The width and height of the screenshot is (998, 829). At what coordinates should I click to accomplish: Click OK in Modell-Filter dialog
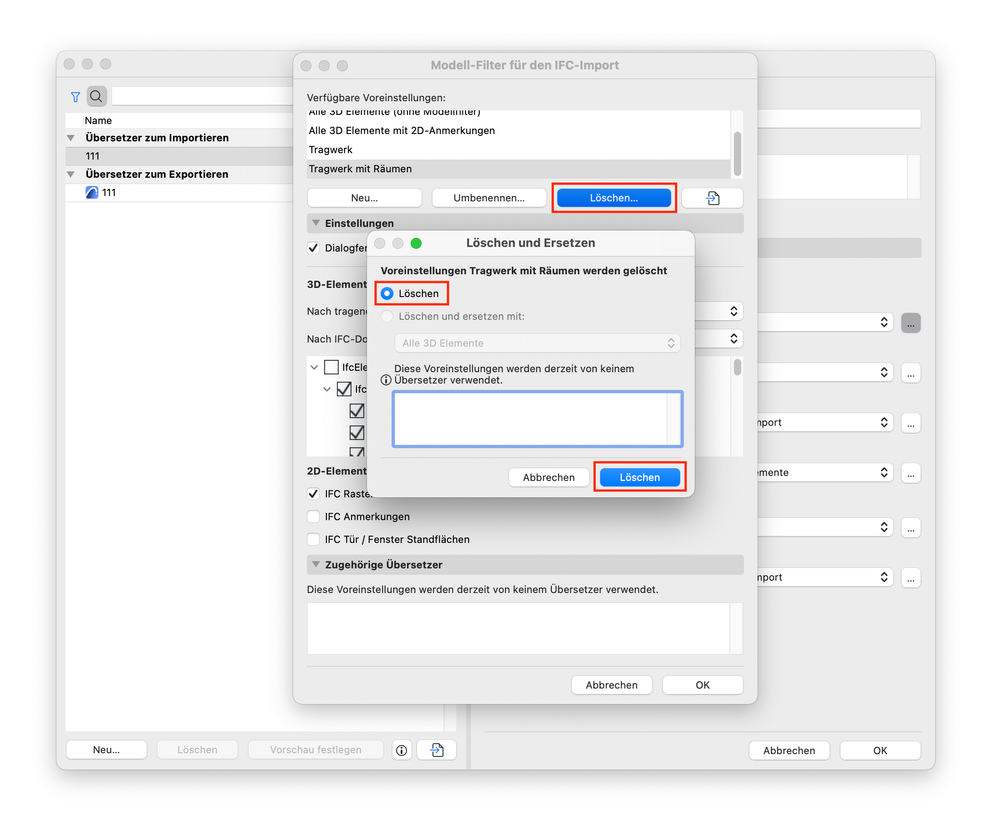coord(703,685)
